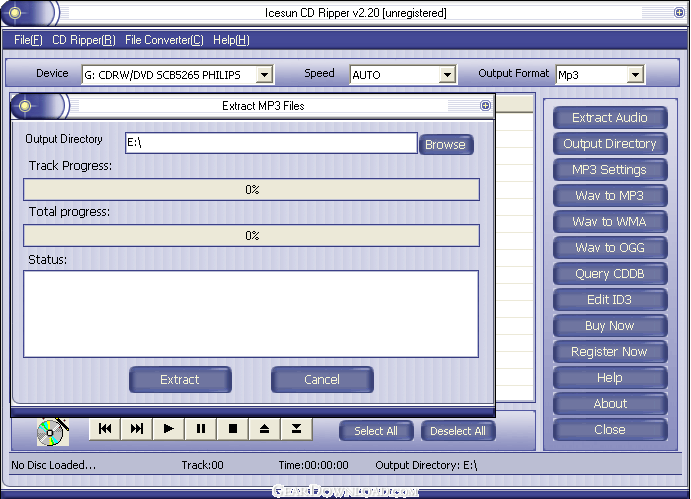Click the Buy Now button
The height and width of the screenshot is (499, 691).
pyautogui.click(x=610, y=326)
